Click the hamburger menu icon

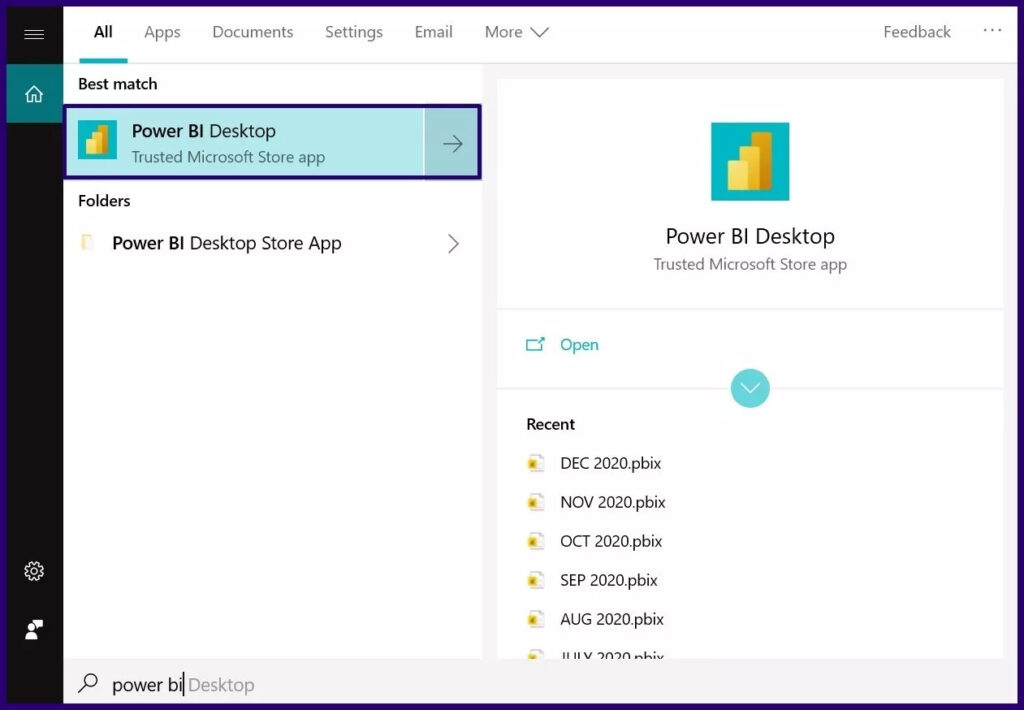click(x=34, y=34)
